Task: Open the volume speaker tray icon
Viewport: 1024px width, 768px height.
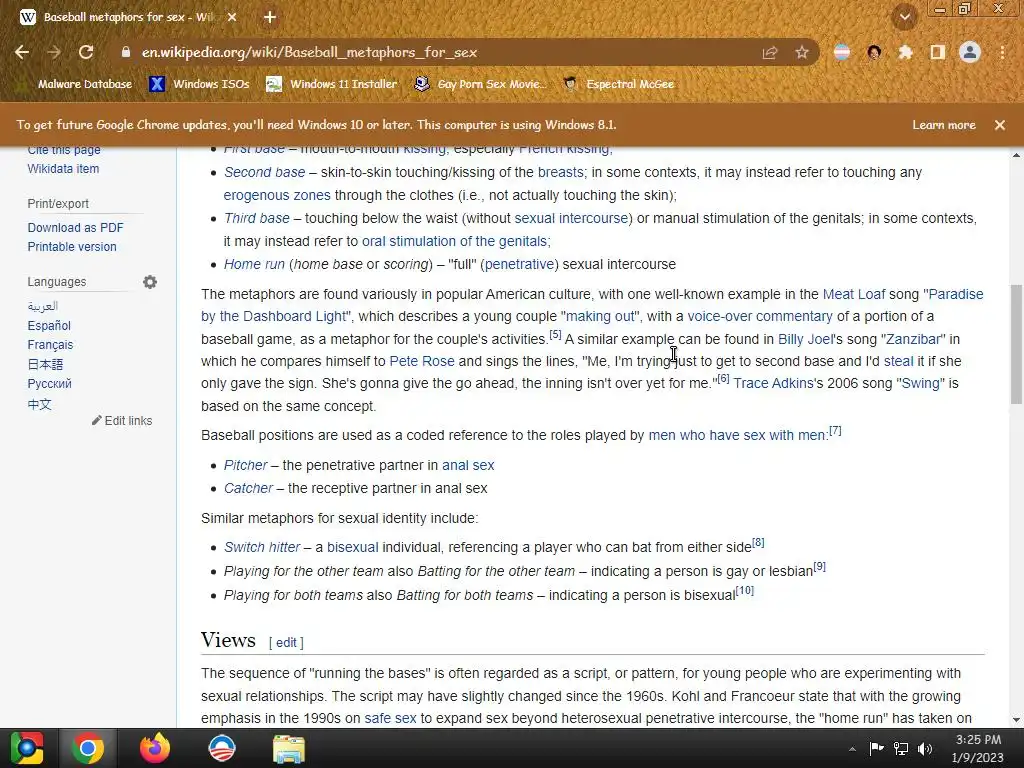Action: [925, 749]
